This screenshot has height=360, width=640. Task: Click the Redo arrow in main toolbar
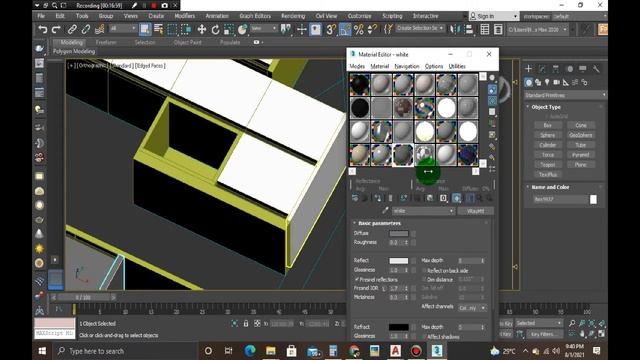point(56,29)
